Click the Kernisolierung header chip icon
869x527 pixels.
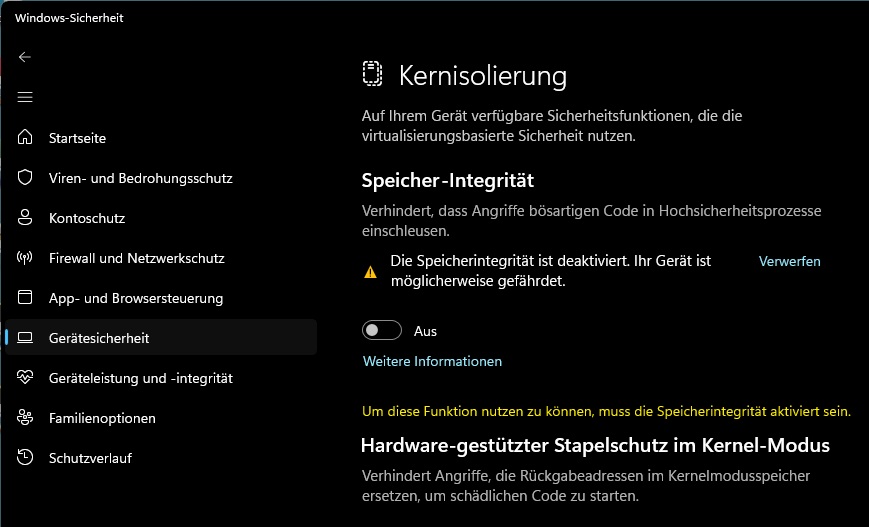click(373, 75)
